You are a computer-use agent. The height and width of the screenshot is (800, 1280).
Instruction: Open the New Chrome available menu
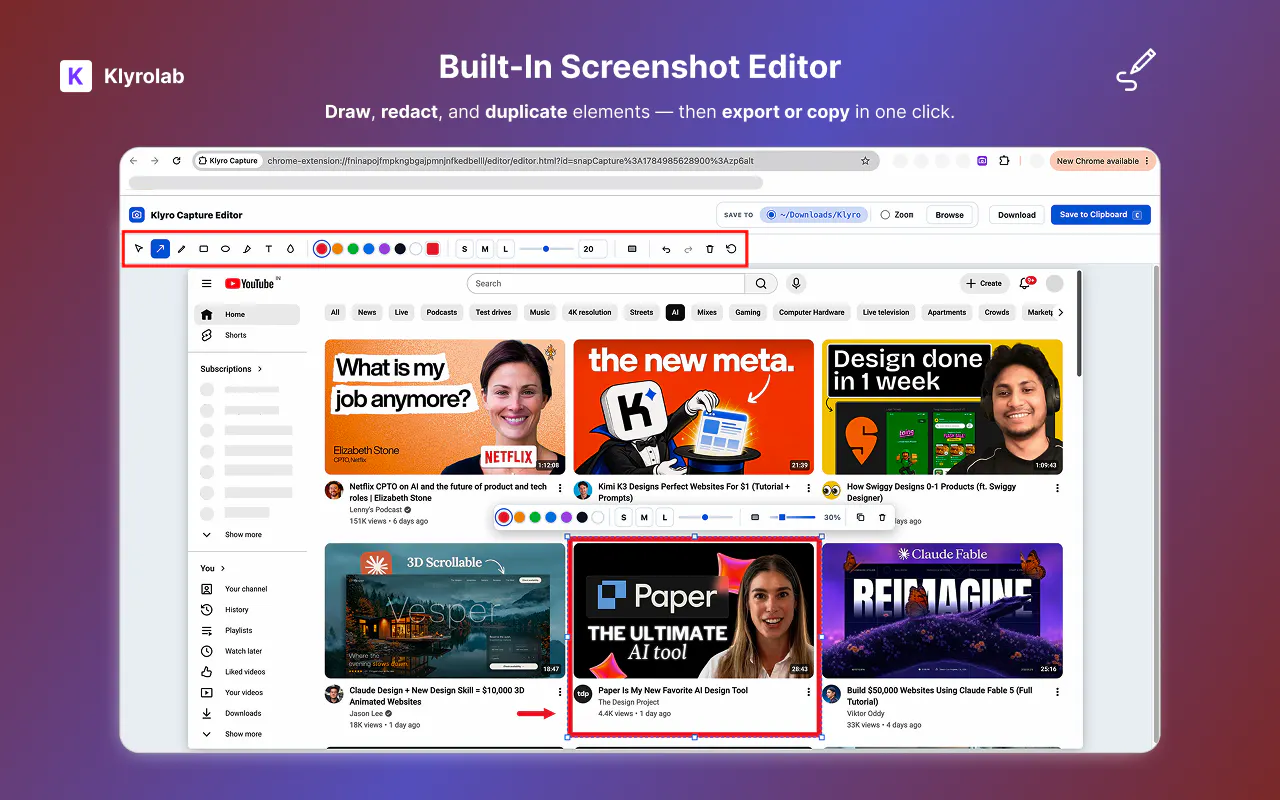point(1102,161)
